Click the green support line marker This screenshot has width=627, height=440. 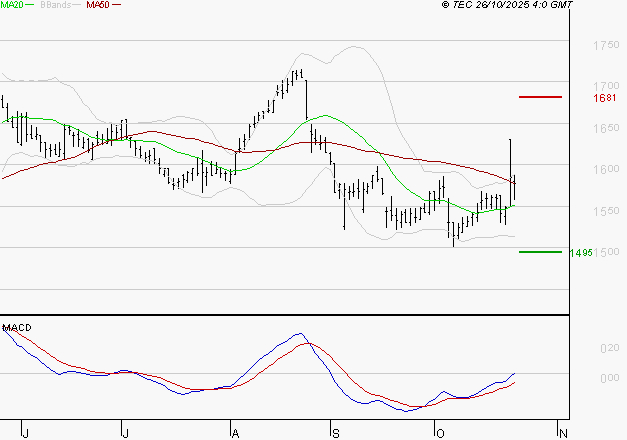pos(540,252)
